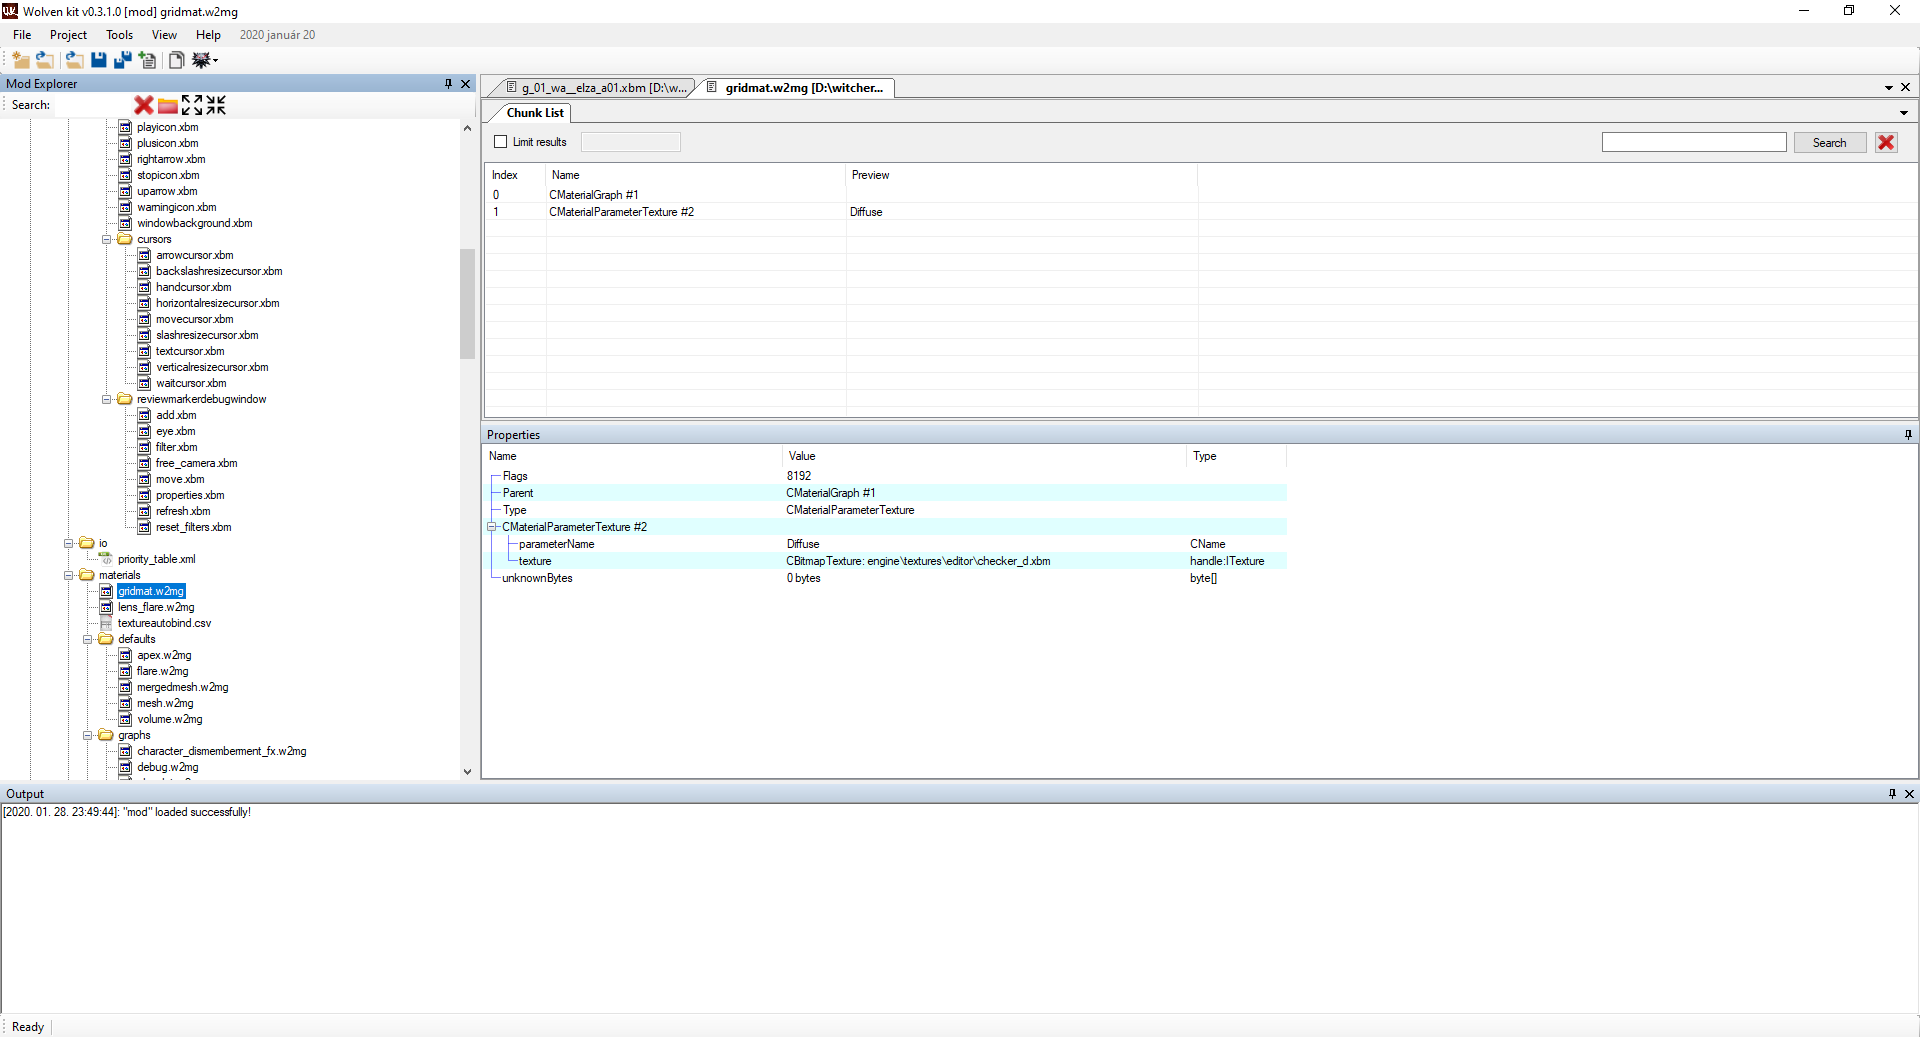The height and width of the screenshot is (1037, 1920).
Task: Click the open file folder icon after the toolbar separator
Action: pyautogui.click(x=75, y=60)
